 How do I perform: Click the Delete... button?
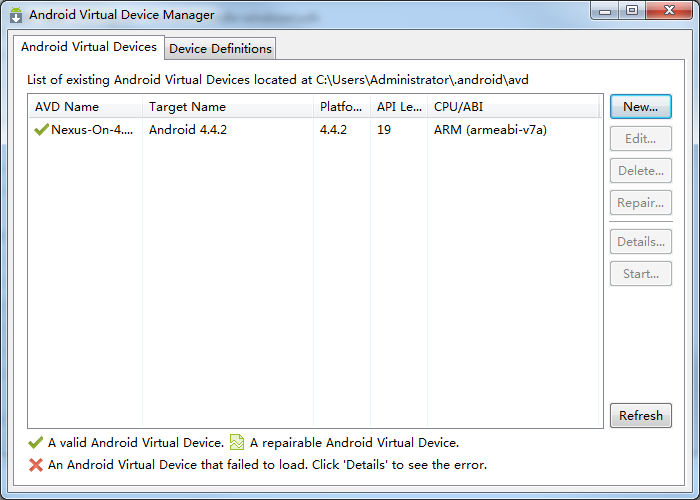tap(641, 171)
